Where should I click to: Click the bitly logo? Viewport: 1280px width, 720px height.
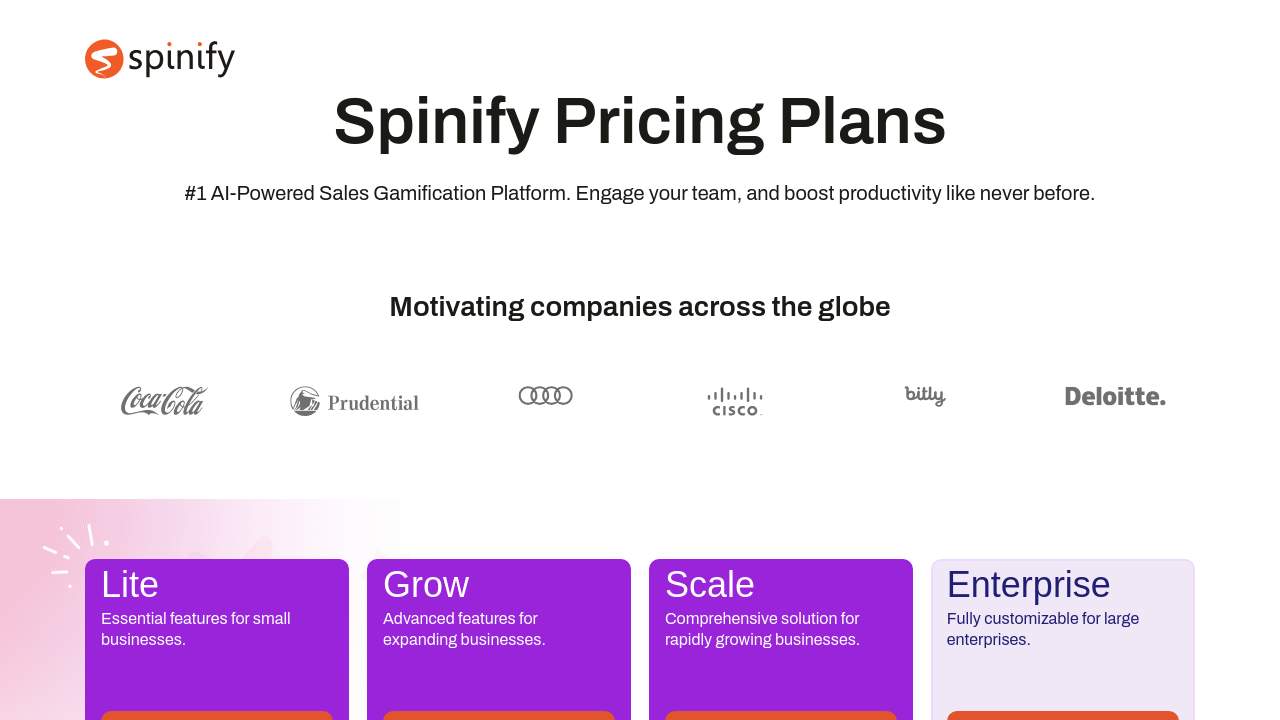click(925, 396)
